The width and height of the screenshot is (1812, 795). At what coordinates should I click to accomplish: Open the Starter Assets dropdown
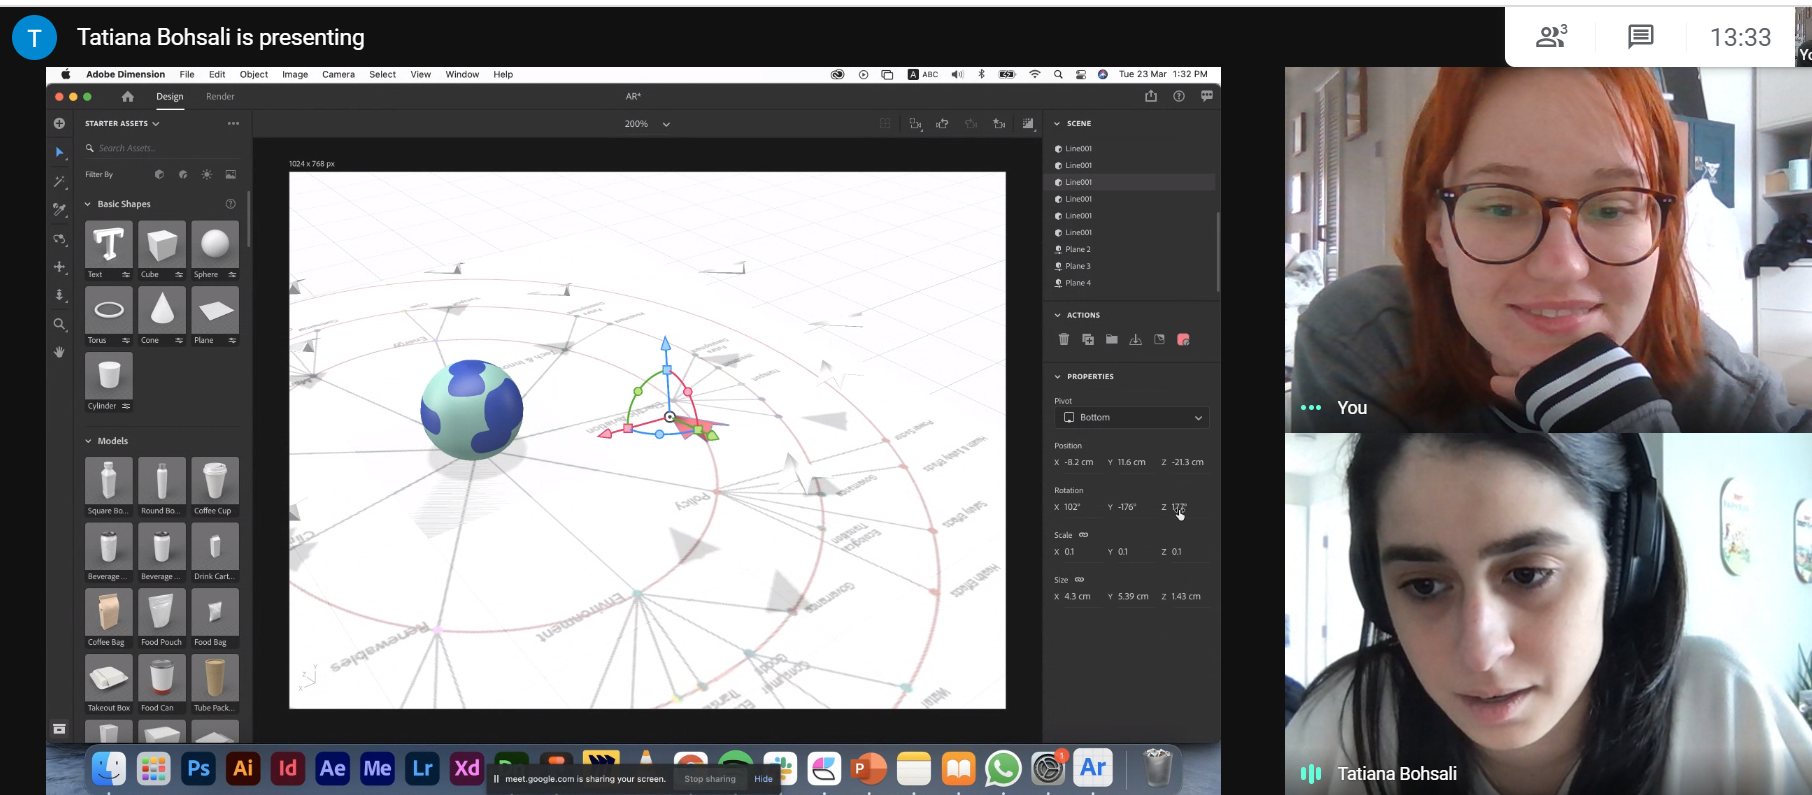pos(122,123)
